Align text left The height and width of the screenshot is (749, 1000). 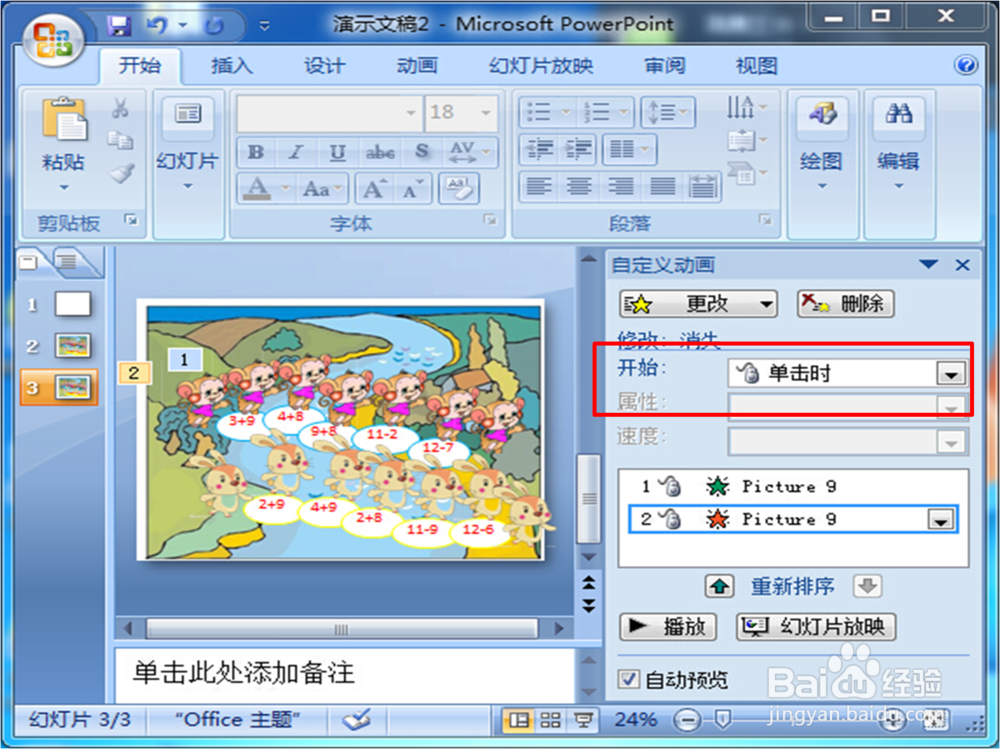click(x=539, y=187)
